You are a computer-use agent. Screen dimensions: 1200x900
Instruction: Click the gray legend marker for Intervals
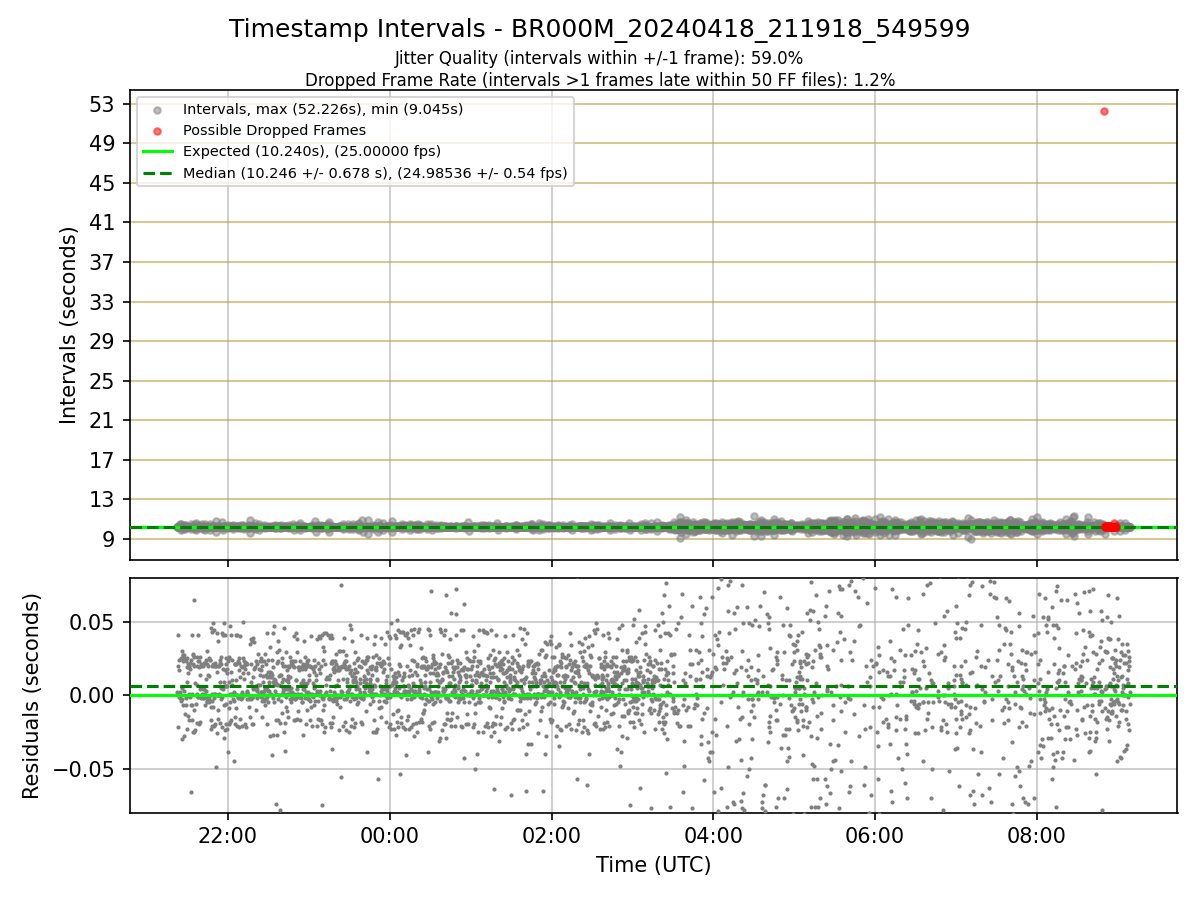pyautogui.click(x=157, y=109)
